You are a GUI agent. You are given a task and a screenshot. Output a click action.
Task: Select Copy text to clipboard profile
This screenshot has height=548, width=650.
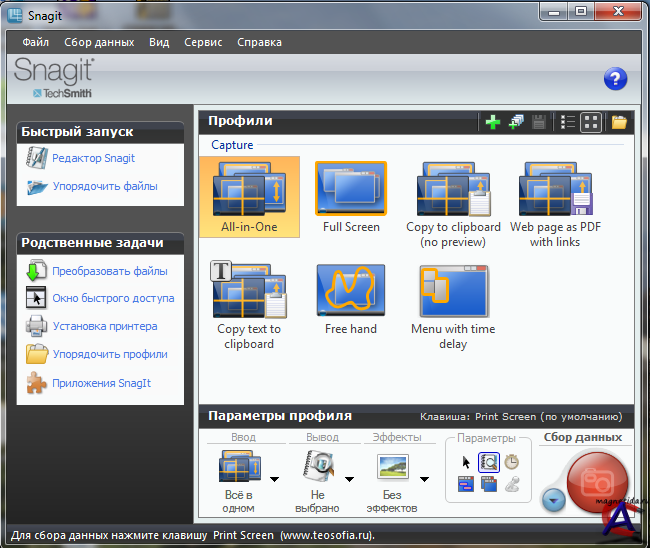pyautogui.click(x=249, y=306)
